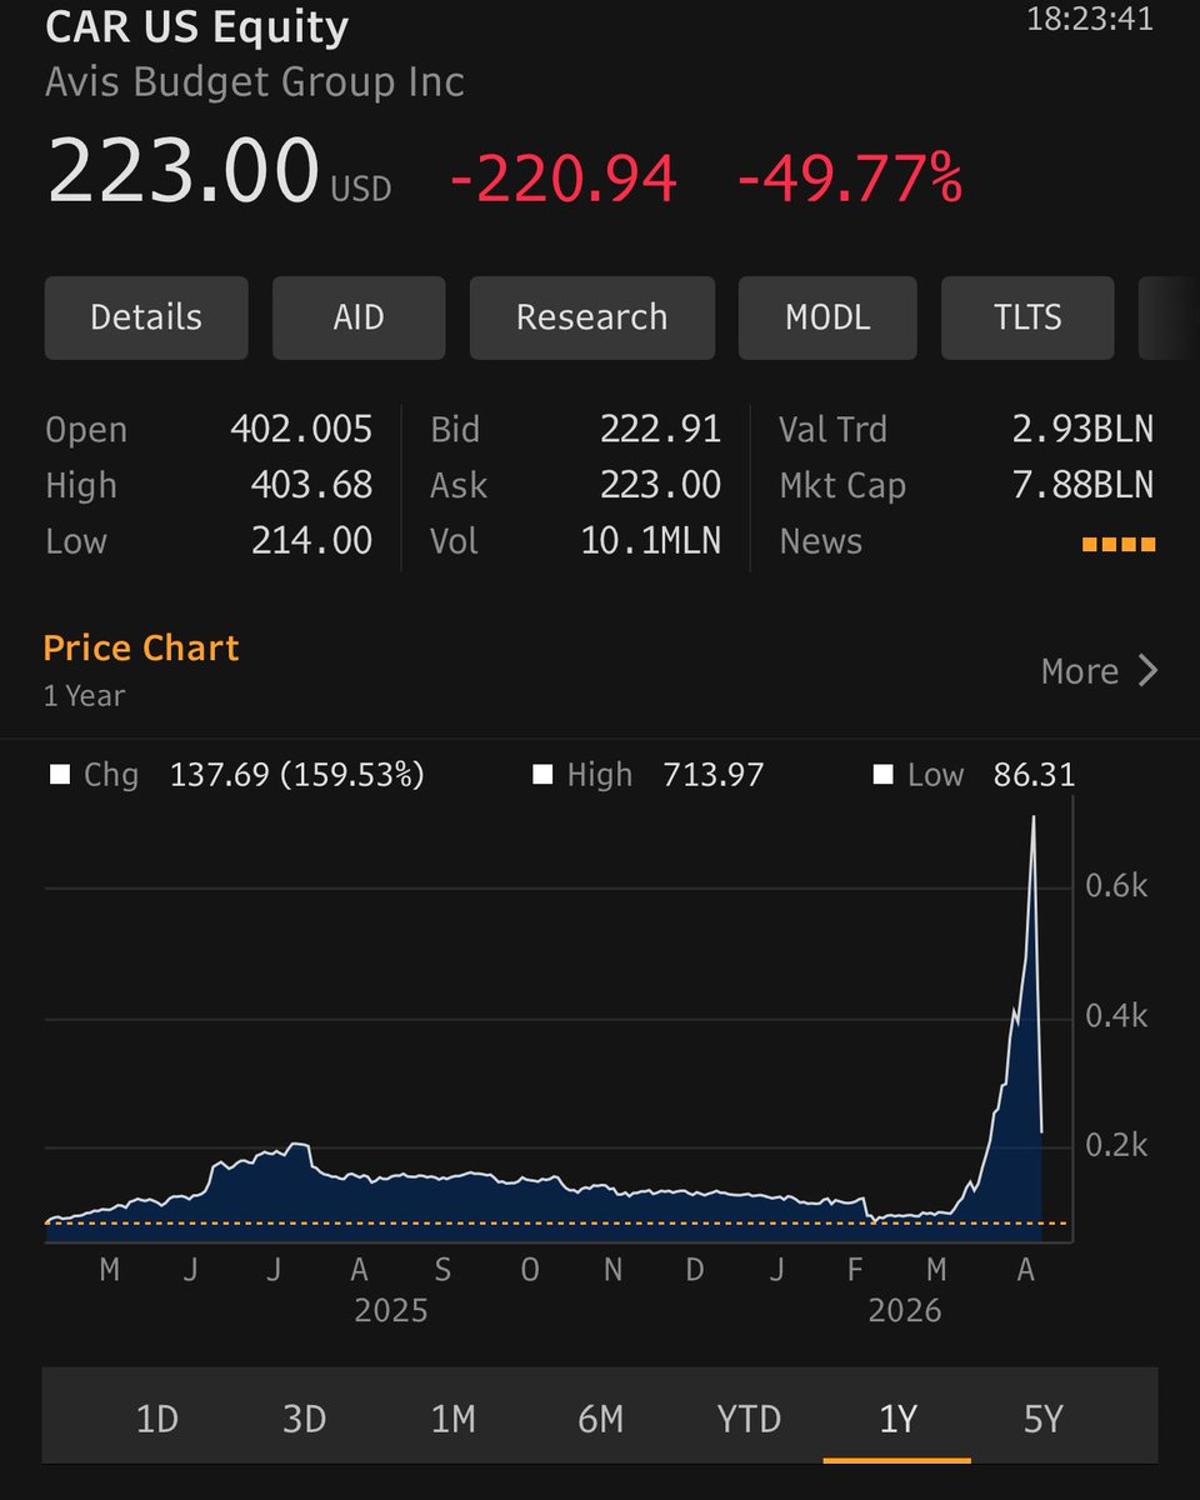The image size is (1200, 1500).
Task: Switch chart to 6M range
Action: tap(600, 1419)
